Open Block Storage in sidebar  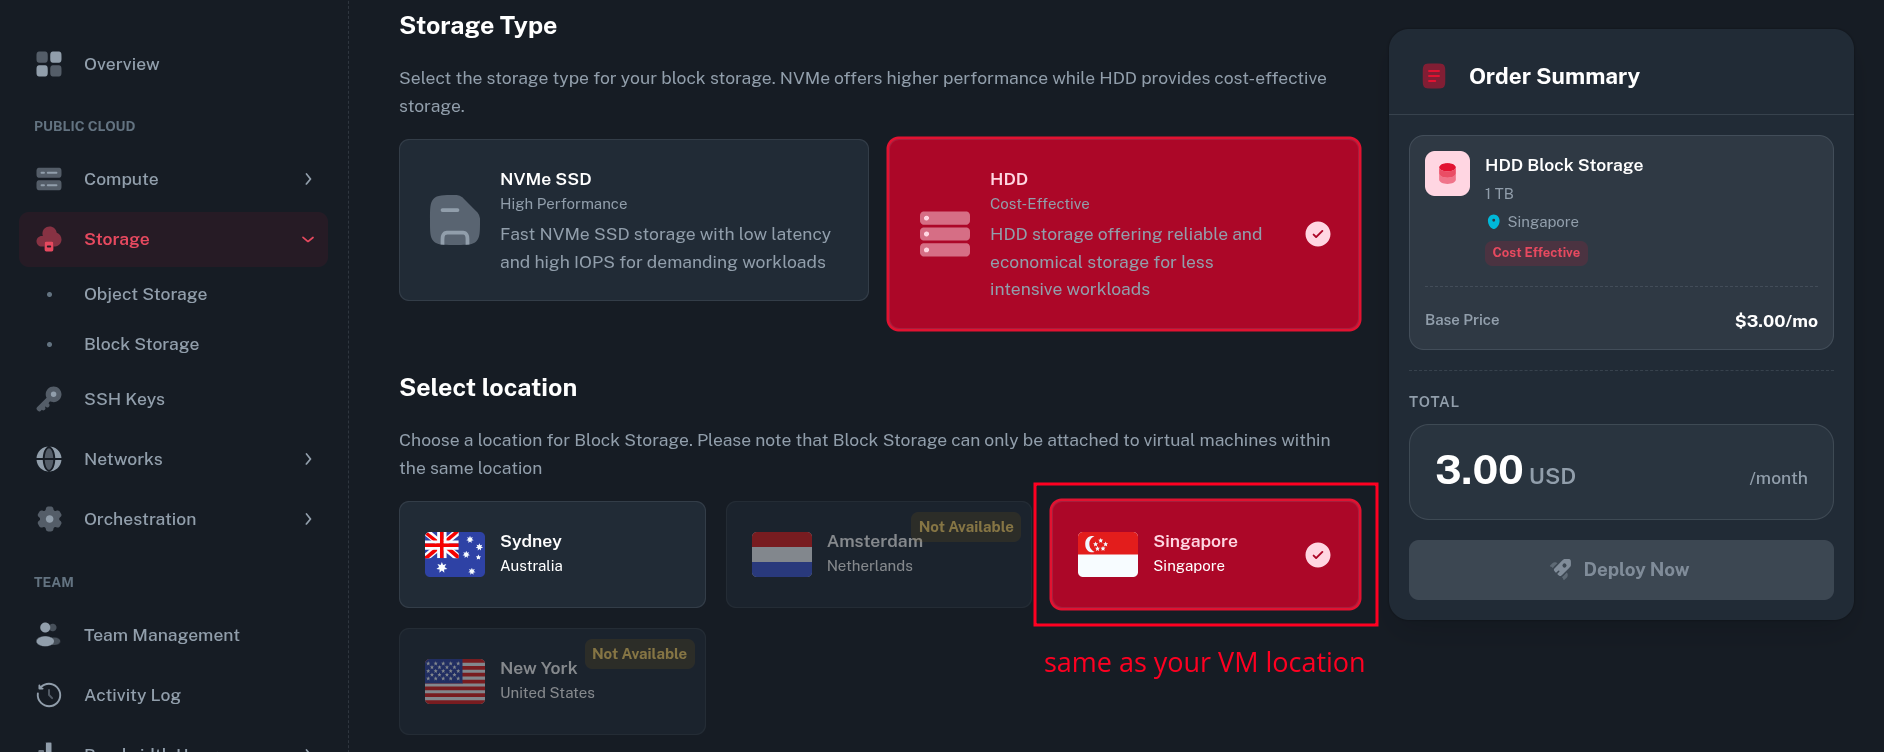click(141, 344)
